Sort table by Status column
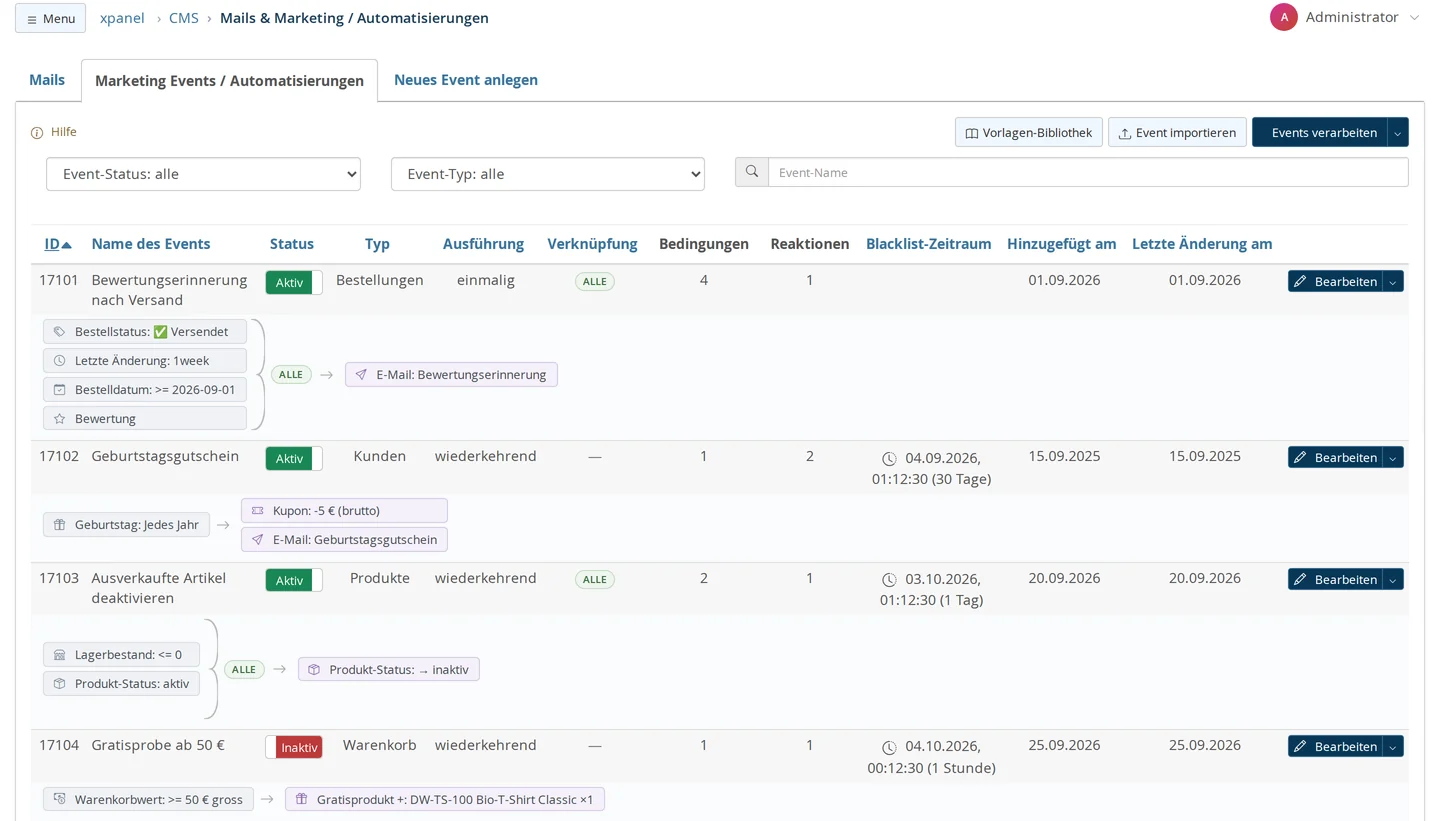The height and width of the screenshot is (821, 1440). point(292,244)
